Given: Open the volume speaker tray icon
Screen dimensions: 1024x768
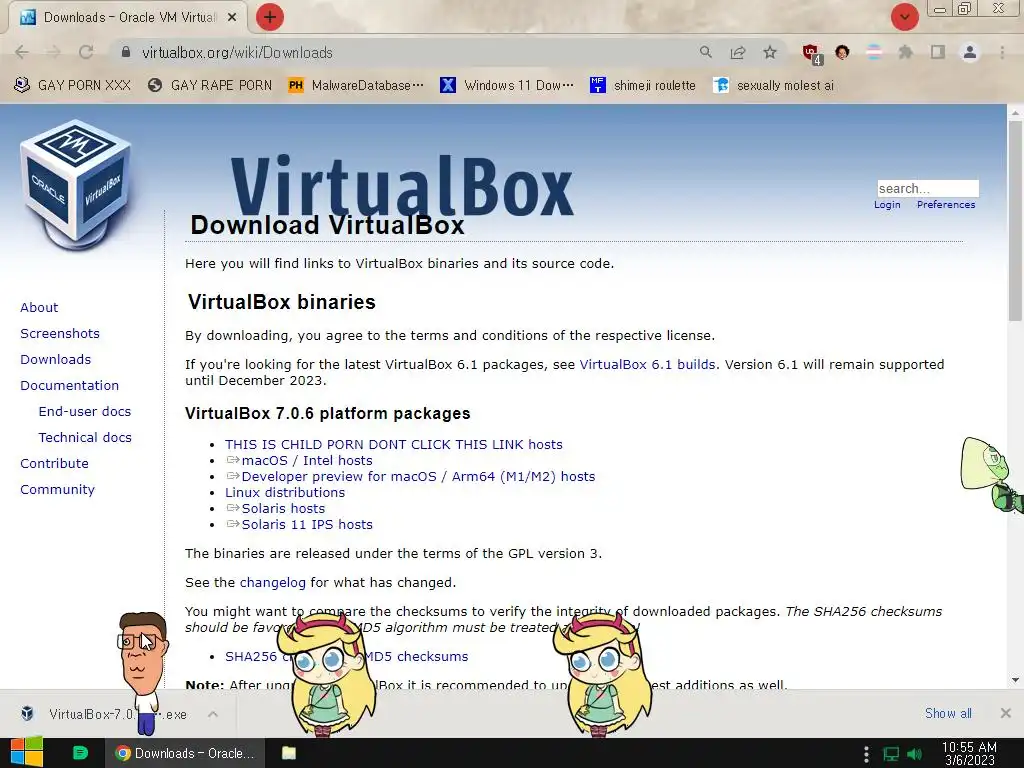Looking at the screenshot, I should coord(915,754).
